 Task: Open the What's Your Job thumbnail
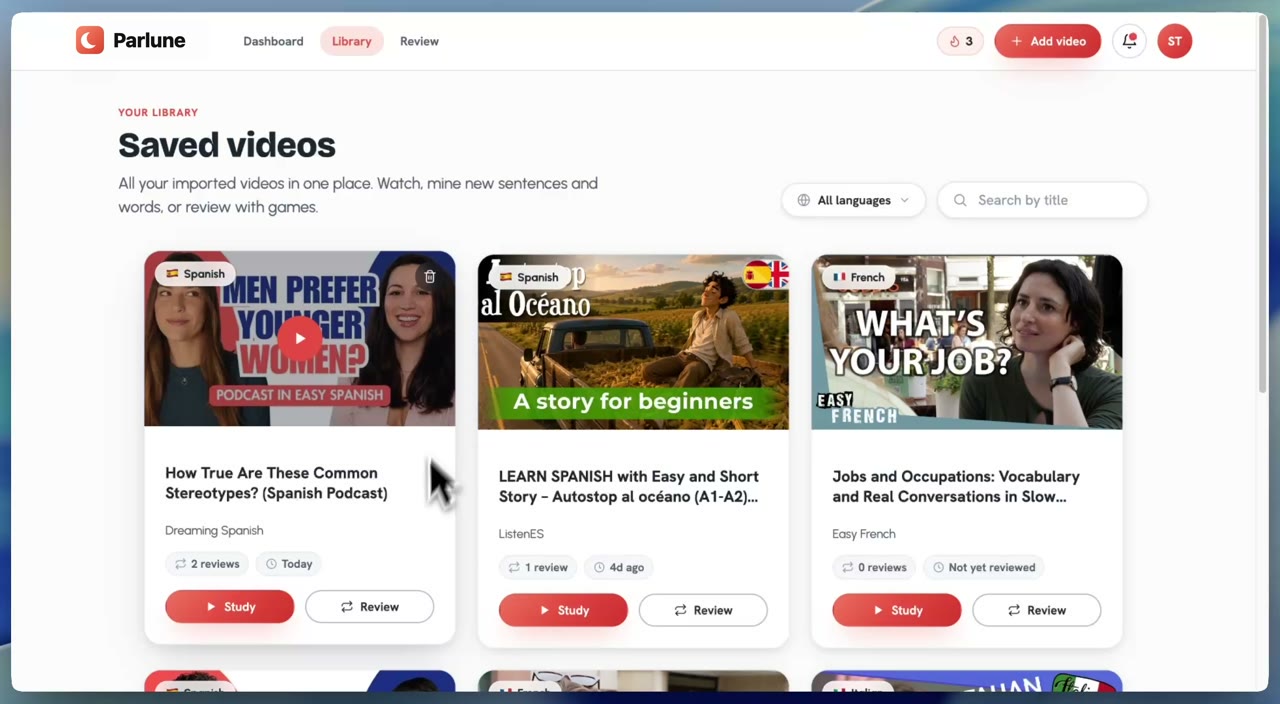[x=966, y=342]
